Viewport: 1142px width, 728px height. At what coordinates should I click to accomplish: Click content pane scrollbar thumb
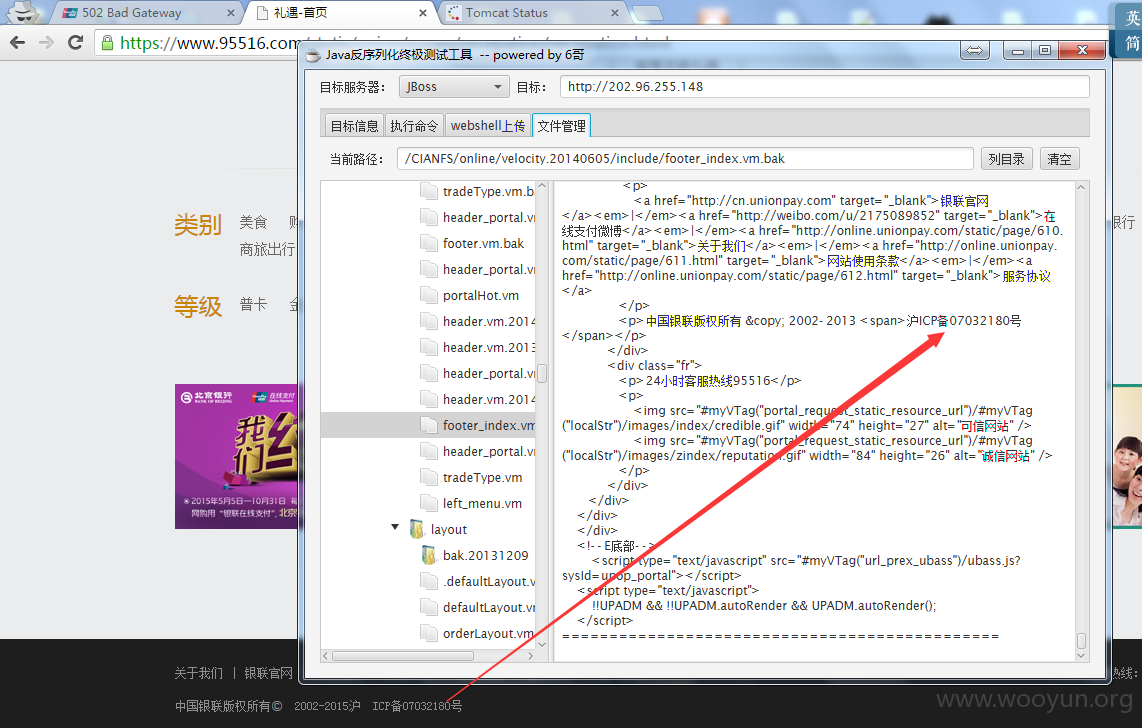1082,641
